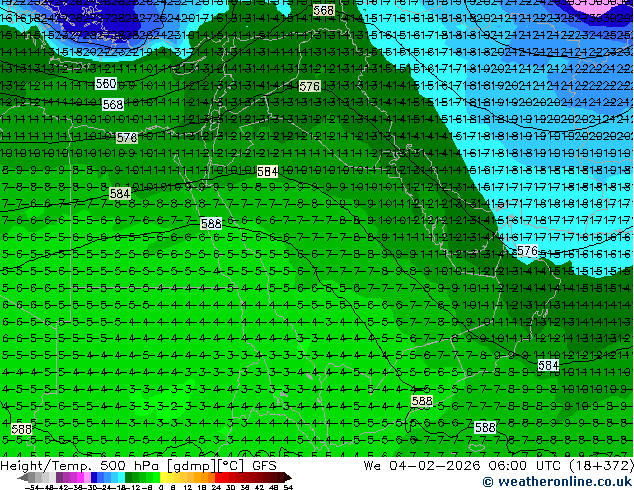Click the 588 contour label in the map center
Image resolution: width=634 pixels, height=490 pixels.
(x=211, y=223)
